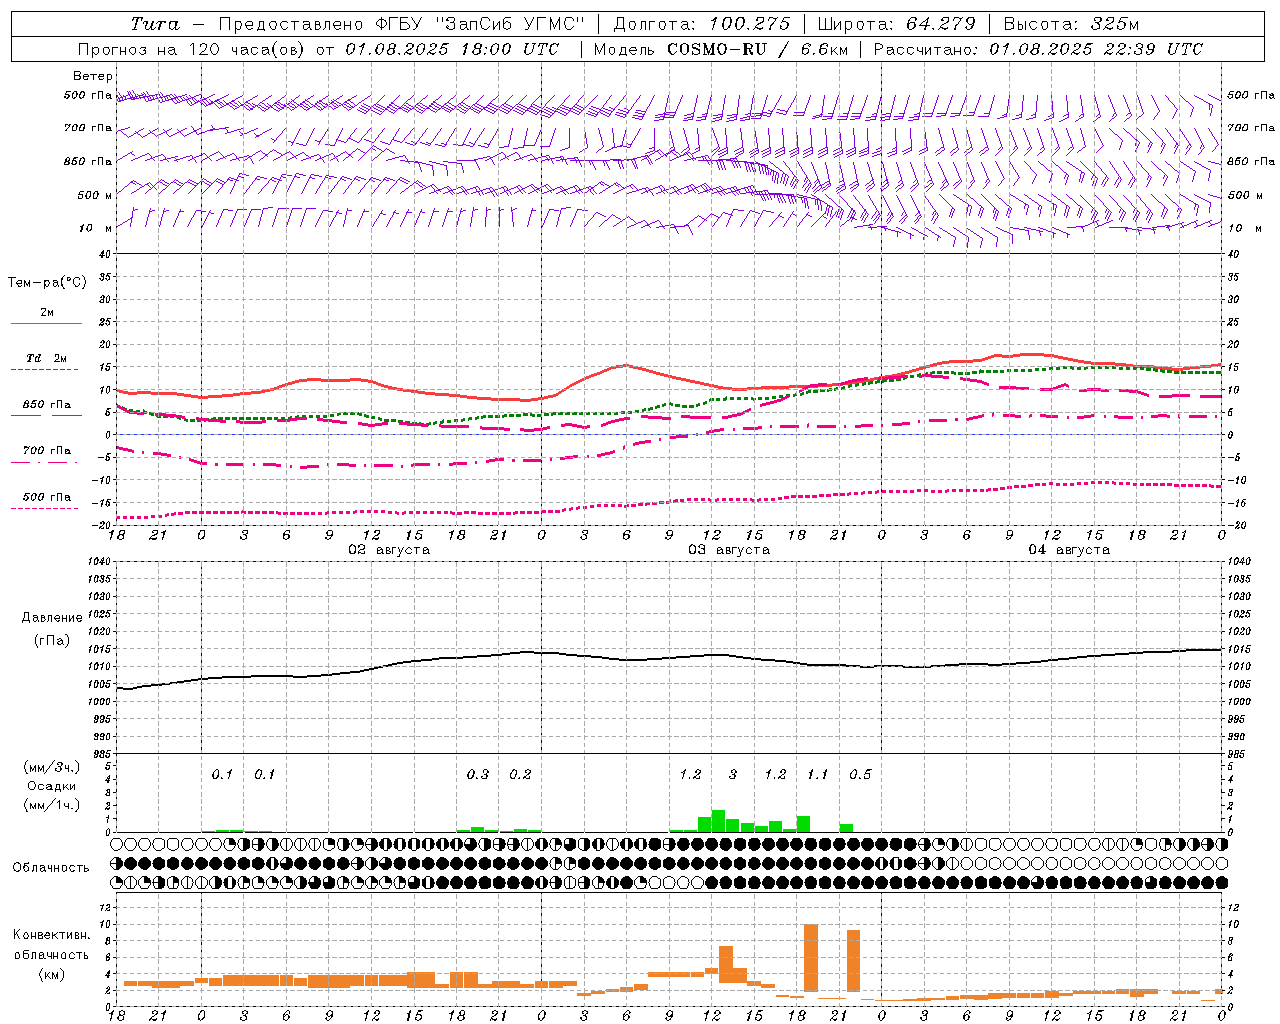This screenshot has width=1280, height=1024.
Task: Click the "Конвективн." convective cloud label
Action: (x=52, y=935)
